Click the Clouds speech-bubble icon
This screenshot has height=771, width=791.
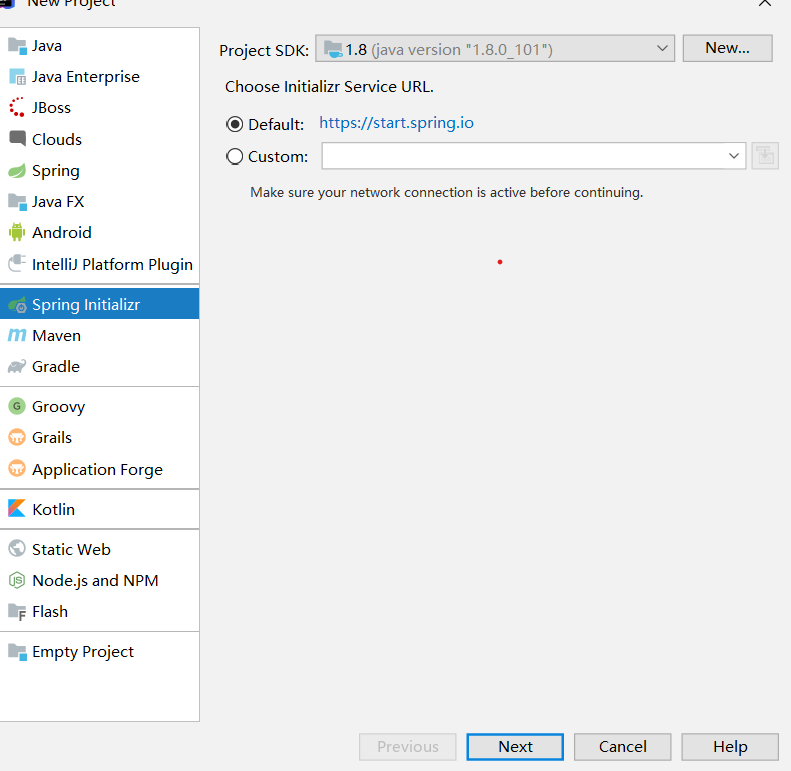pos(17,139)
